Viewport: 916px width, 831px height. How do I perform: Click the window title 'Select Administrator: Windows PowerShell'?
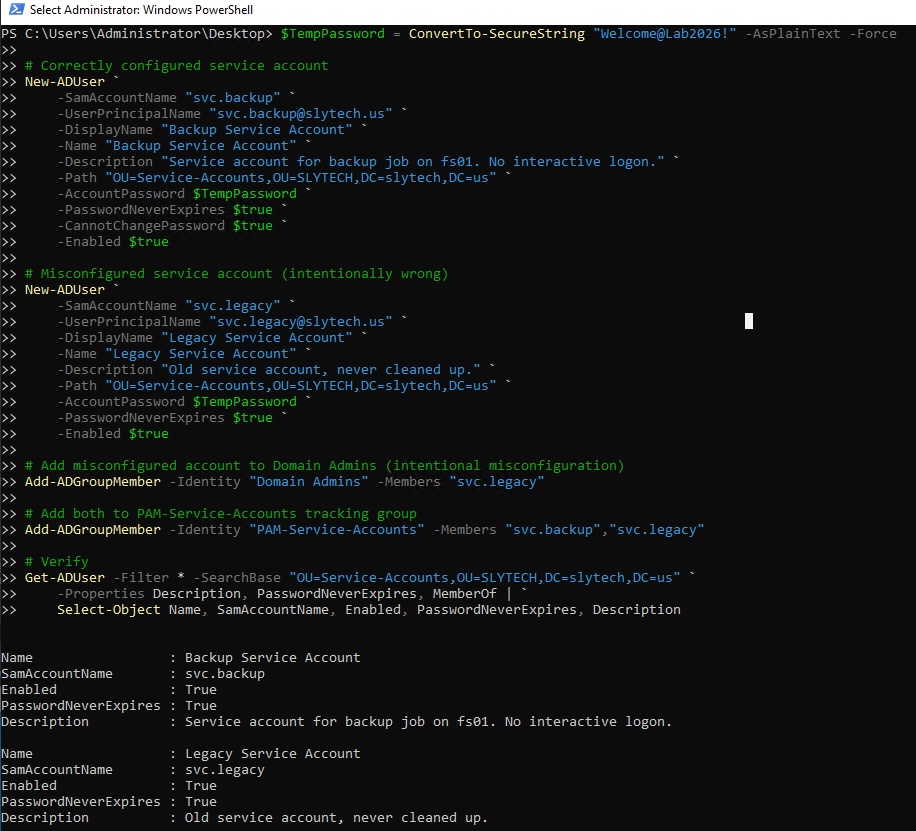pos(142,10)
